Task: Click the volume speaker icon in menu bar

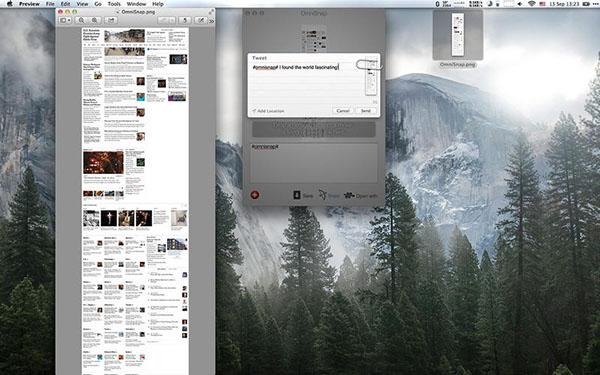Action: coord(520,4)
